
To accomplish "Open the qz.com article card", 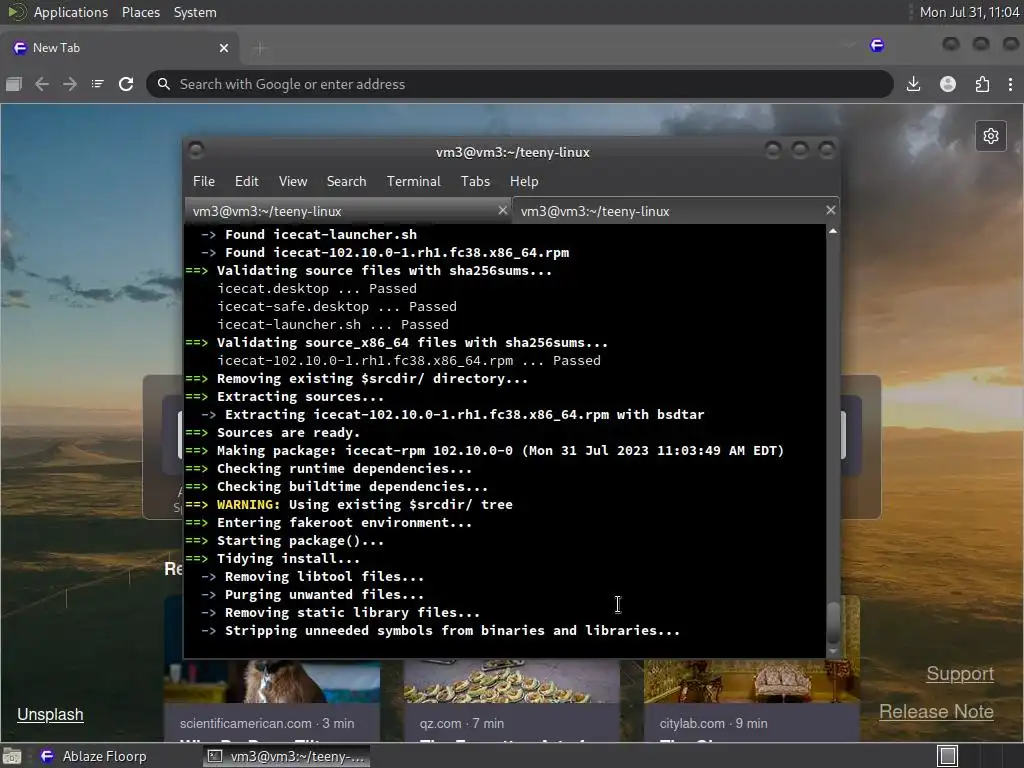I will (x=511, y=701).
